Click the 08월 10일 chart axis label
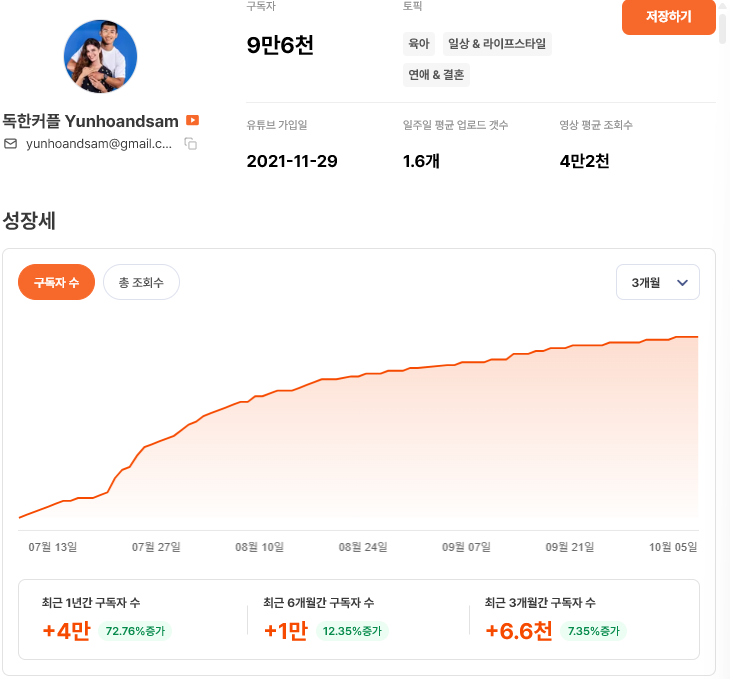This screenshot has height=679, width=730. tap(259, 547)
